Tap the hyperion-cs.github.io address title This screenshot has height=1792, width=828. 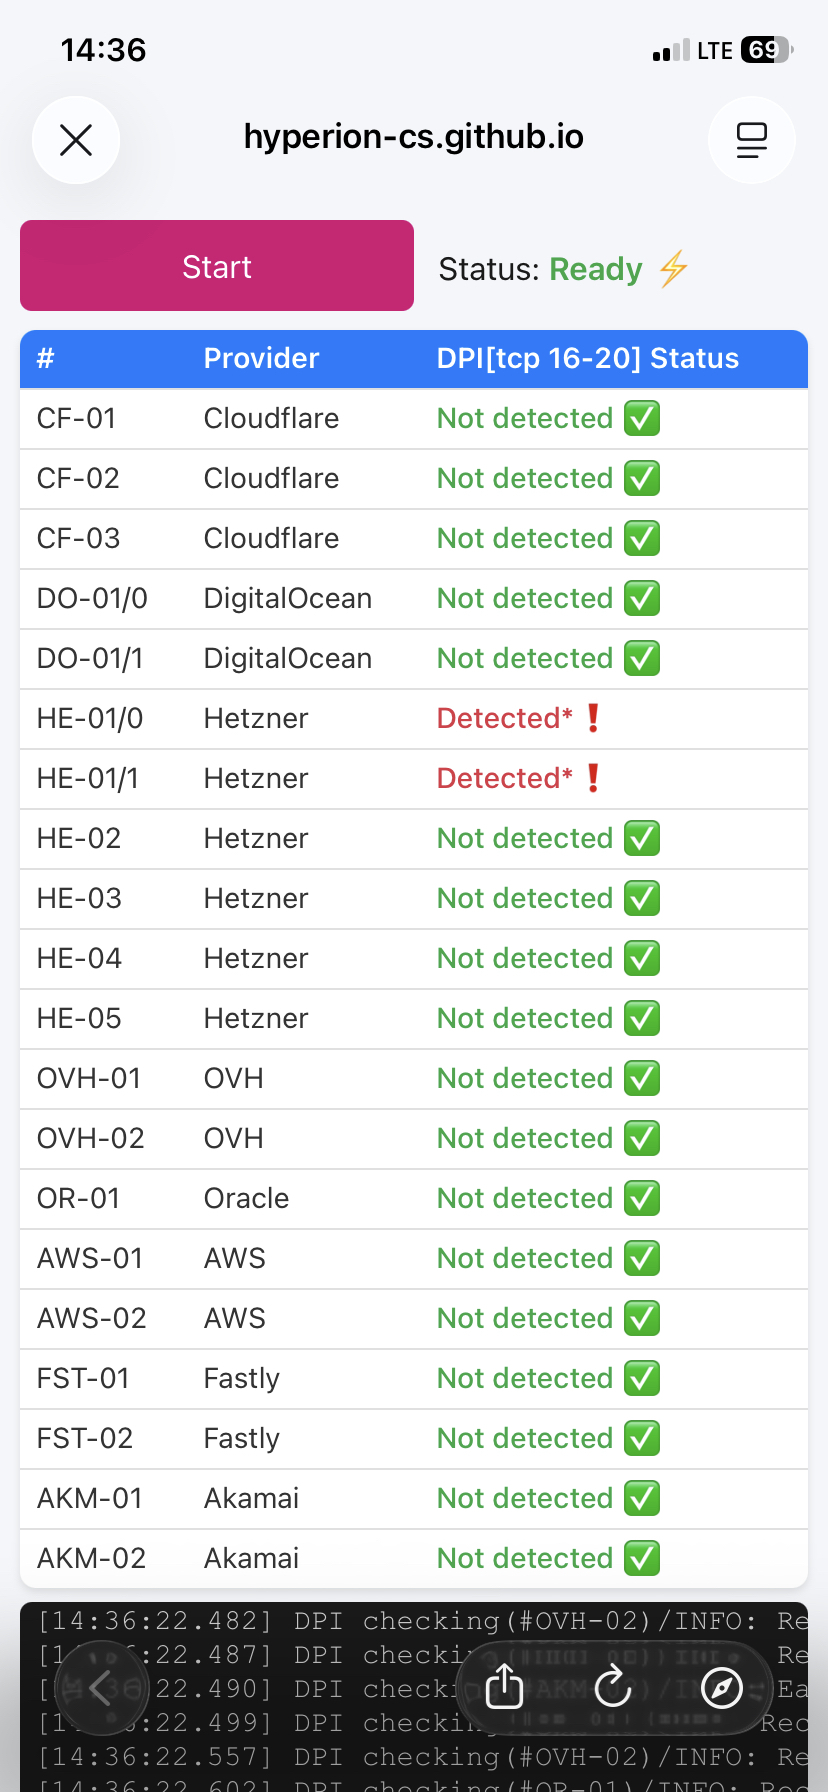point(413,137)
